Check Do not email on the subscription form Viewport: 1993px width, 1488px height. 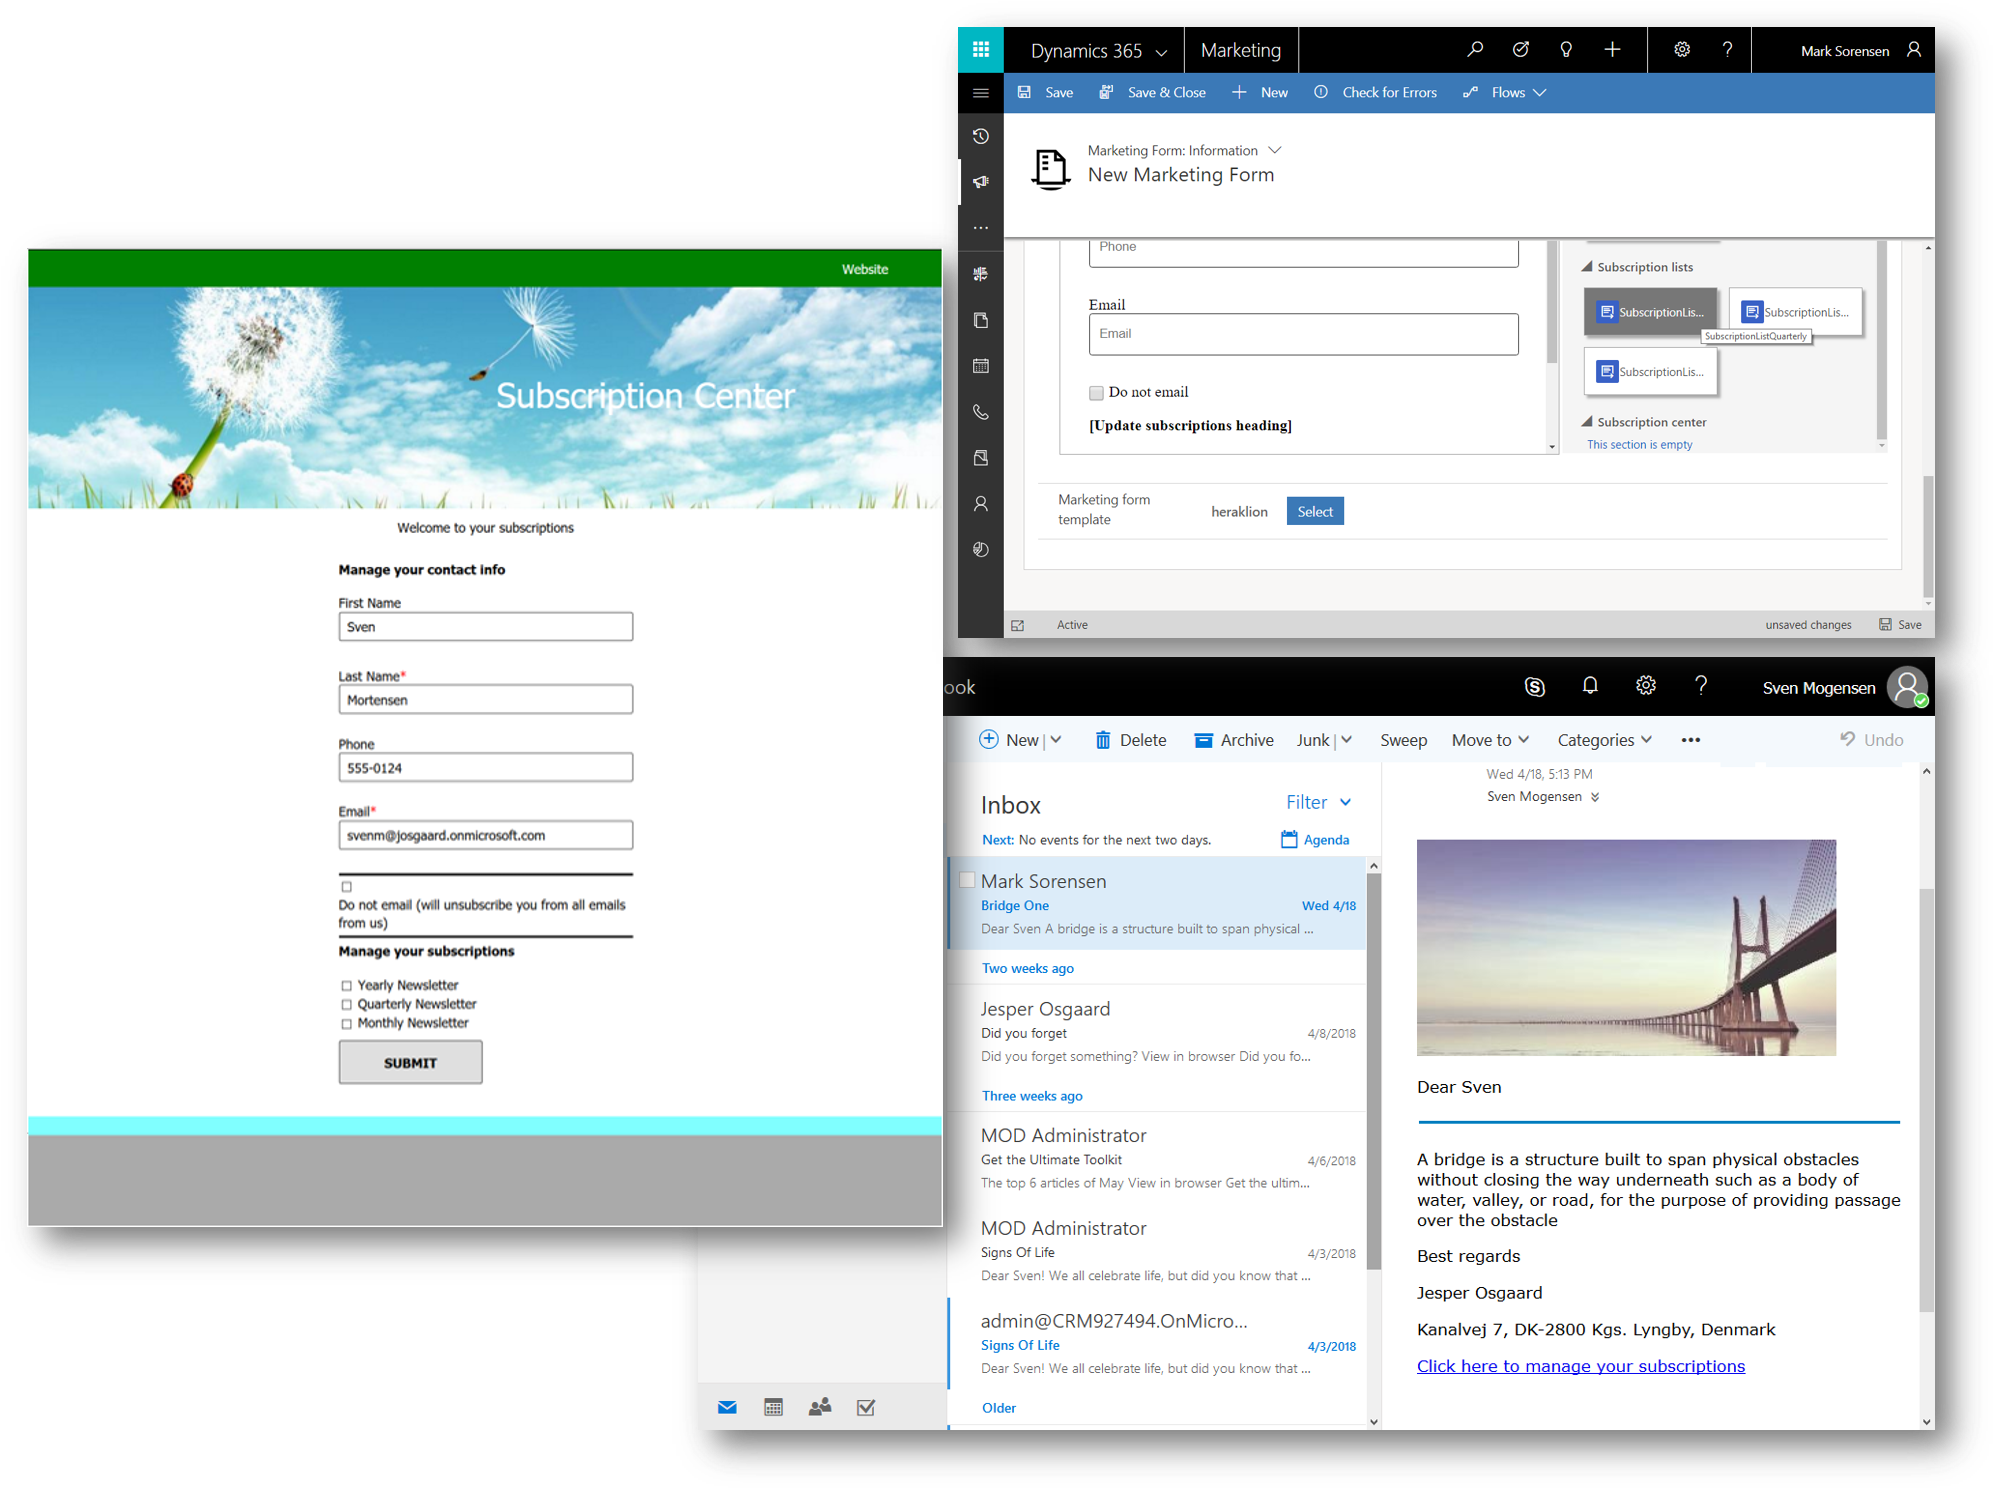(346, 886)
